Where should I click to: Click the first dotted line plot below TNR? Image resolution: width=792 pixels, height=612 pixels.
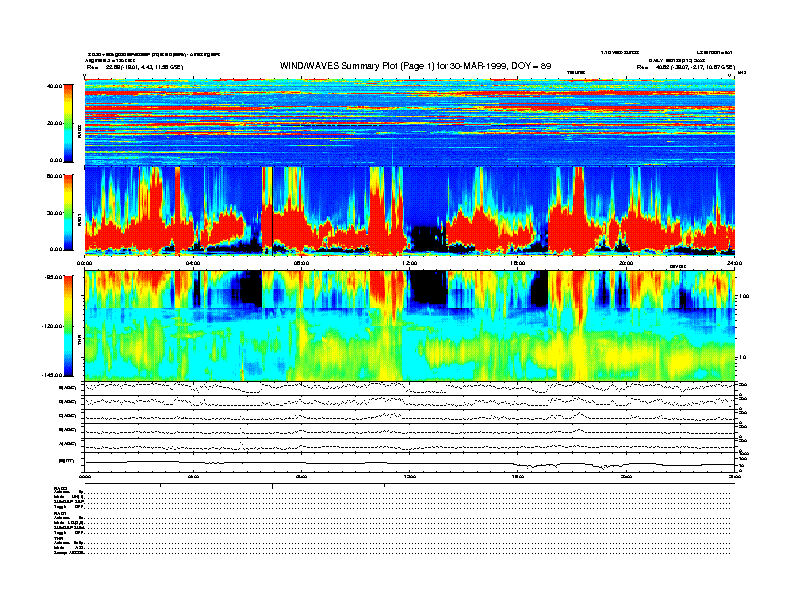coord(410,388)
